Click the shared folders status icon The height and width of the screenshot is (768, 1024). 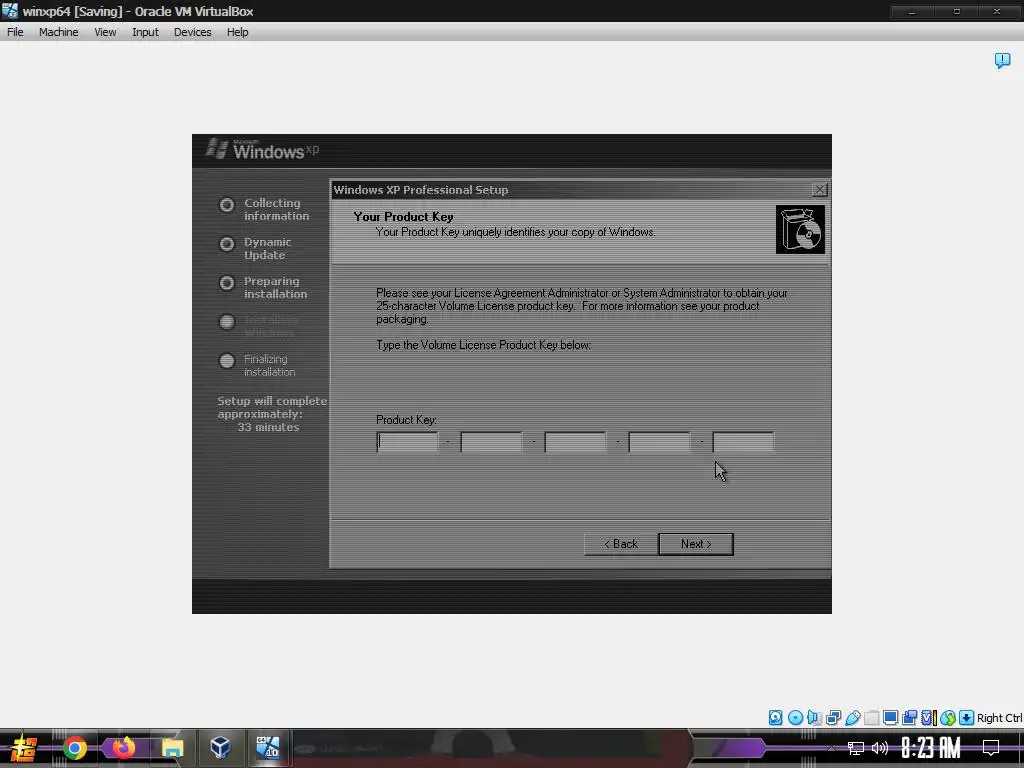point(871,718)
